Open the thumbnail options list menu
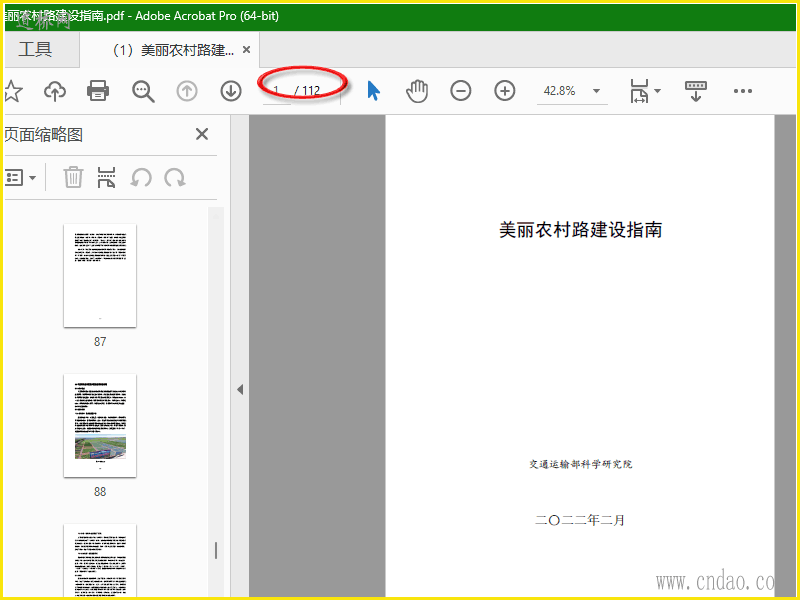 20,178
